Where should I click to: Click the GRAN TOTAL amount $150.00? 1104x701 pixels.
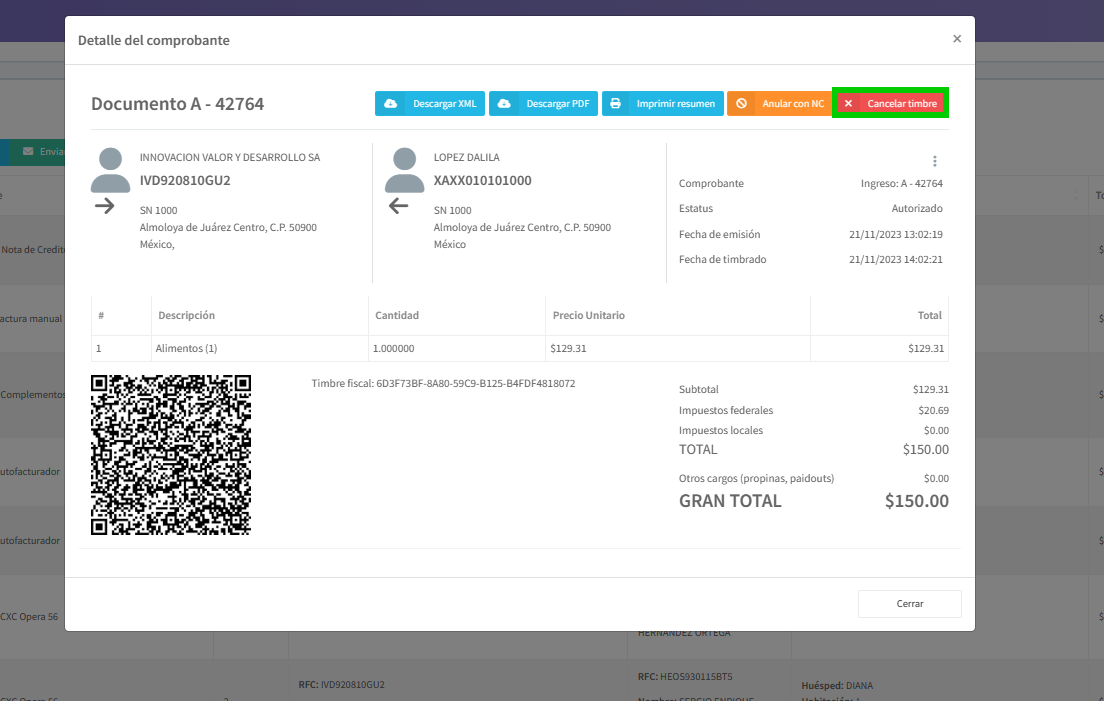point(917,501)
